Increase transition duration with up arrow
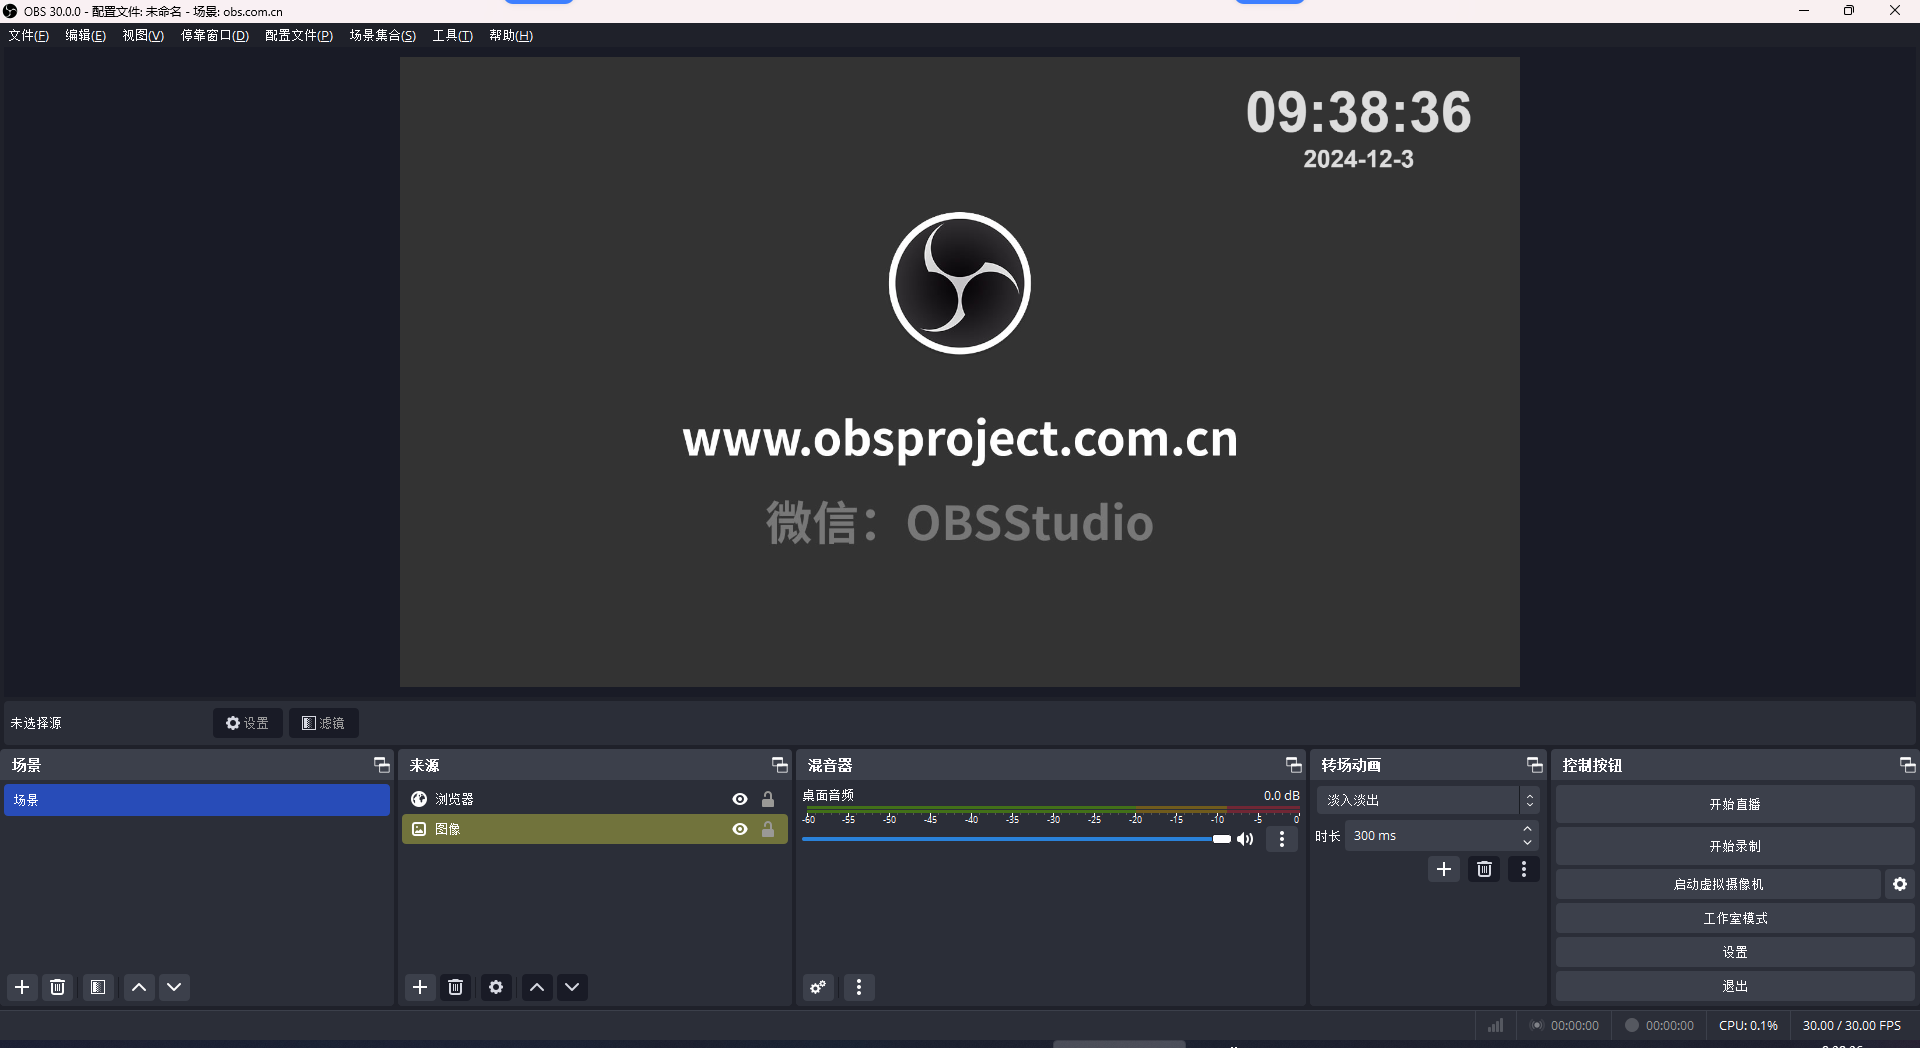This screenshot has width=1920, height=1048. tap(1527, 829)
